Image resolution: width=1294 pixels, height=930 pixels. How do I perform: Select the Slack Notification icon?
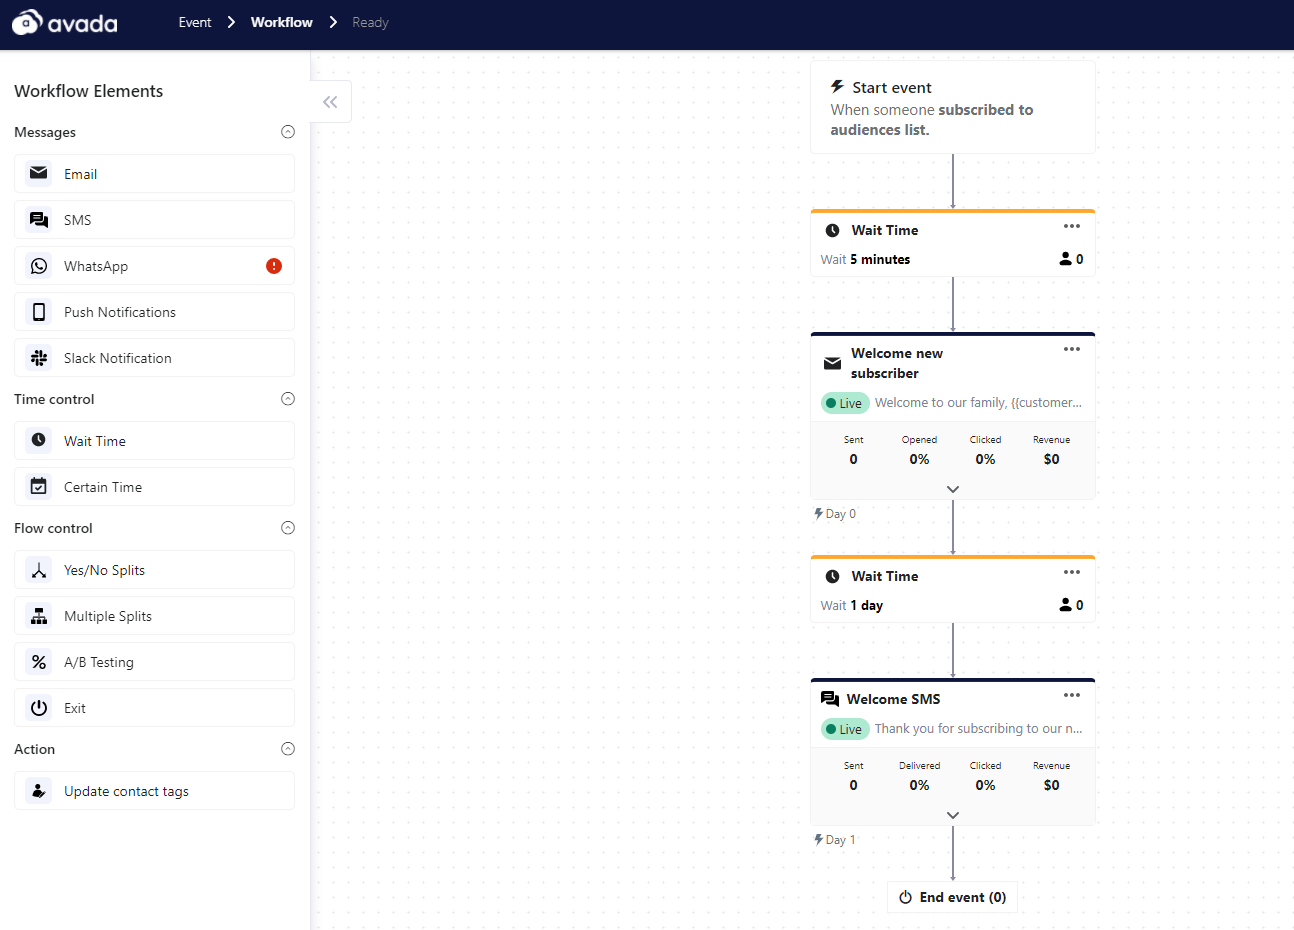coord(39,358)
